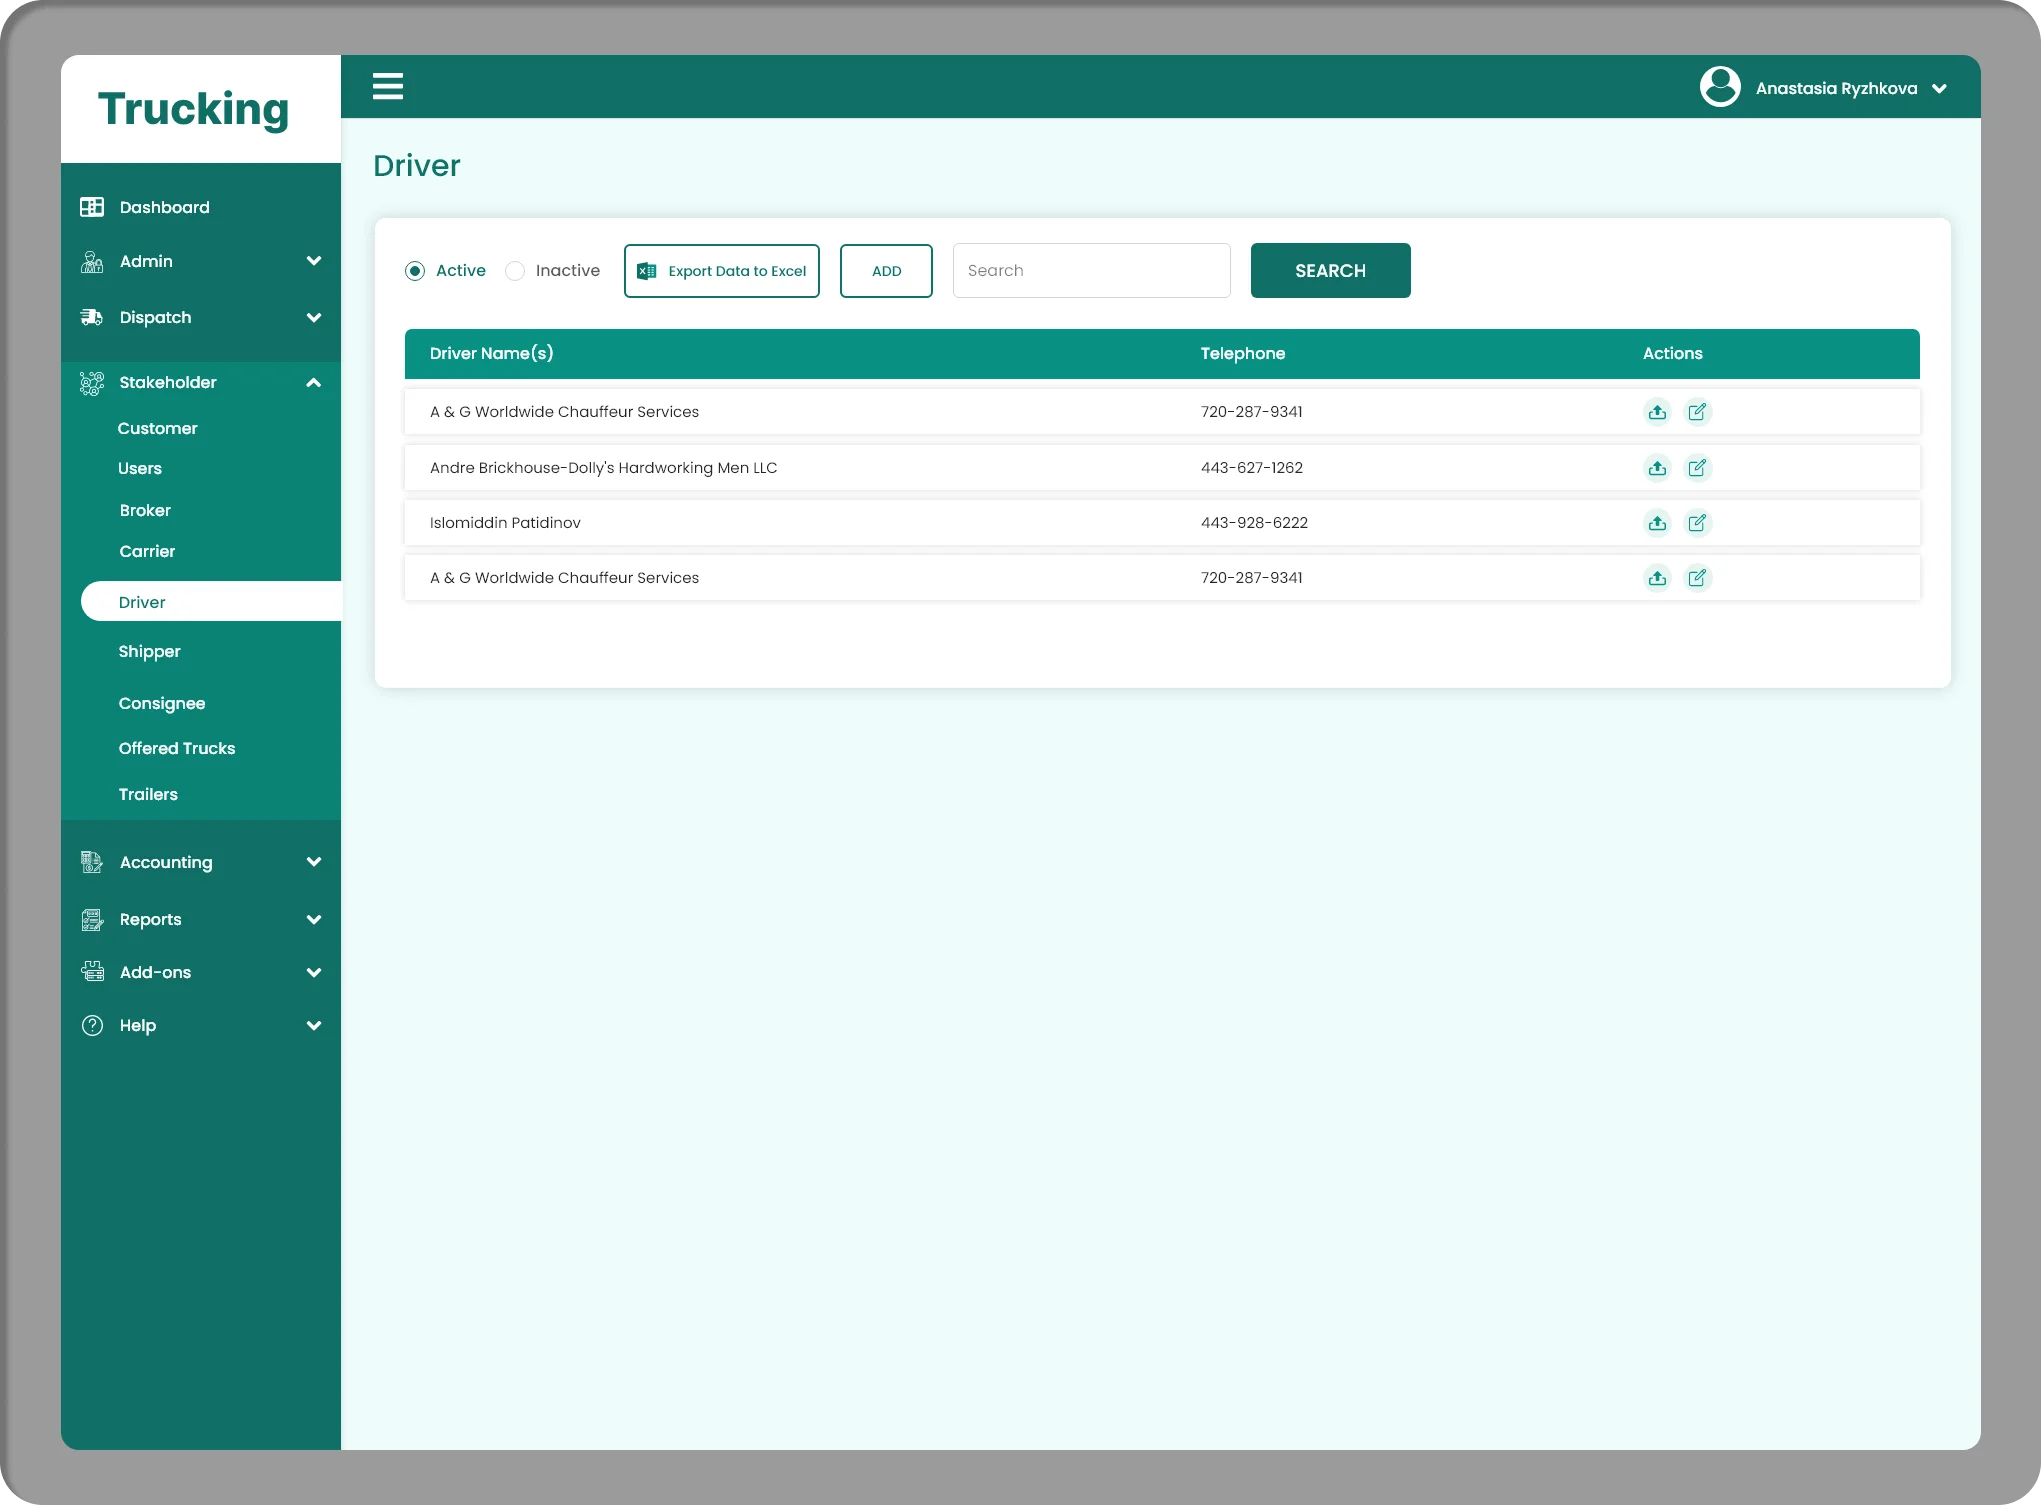
Task: Click the Anastasia Ryzhkova user name
Action: [1836, 89]
